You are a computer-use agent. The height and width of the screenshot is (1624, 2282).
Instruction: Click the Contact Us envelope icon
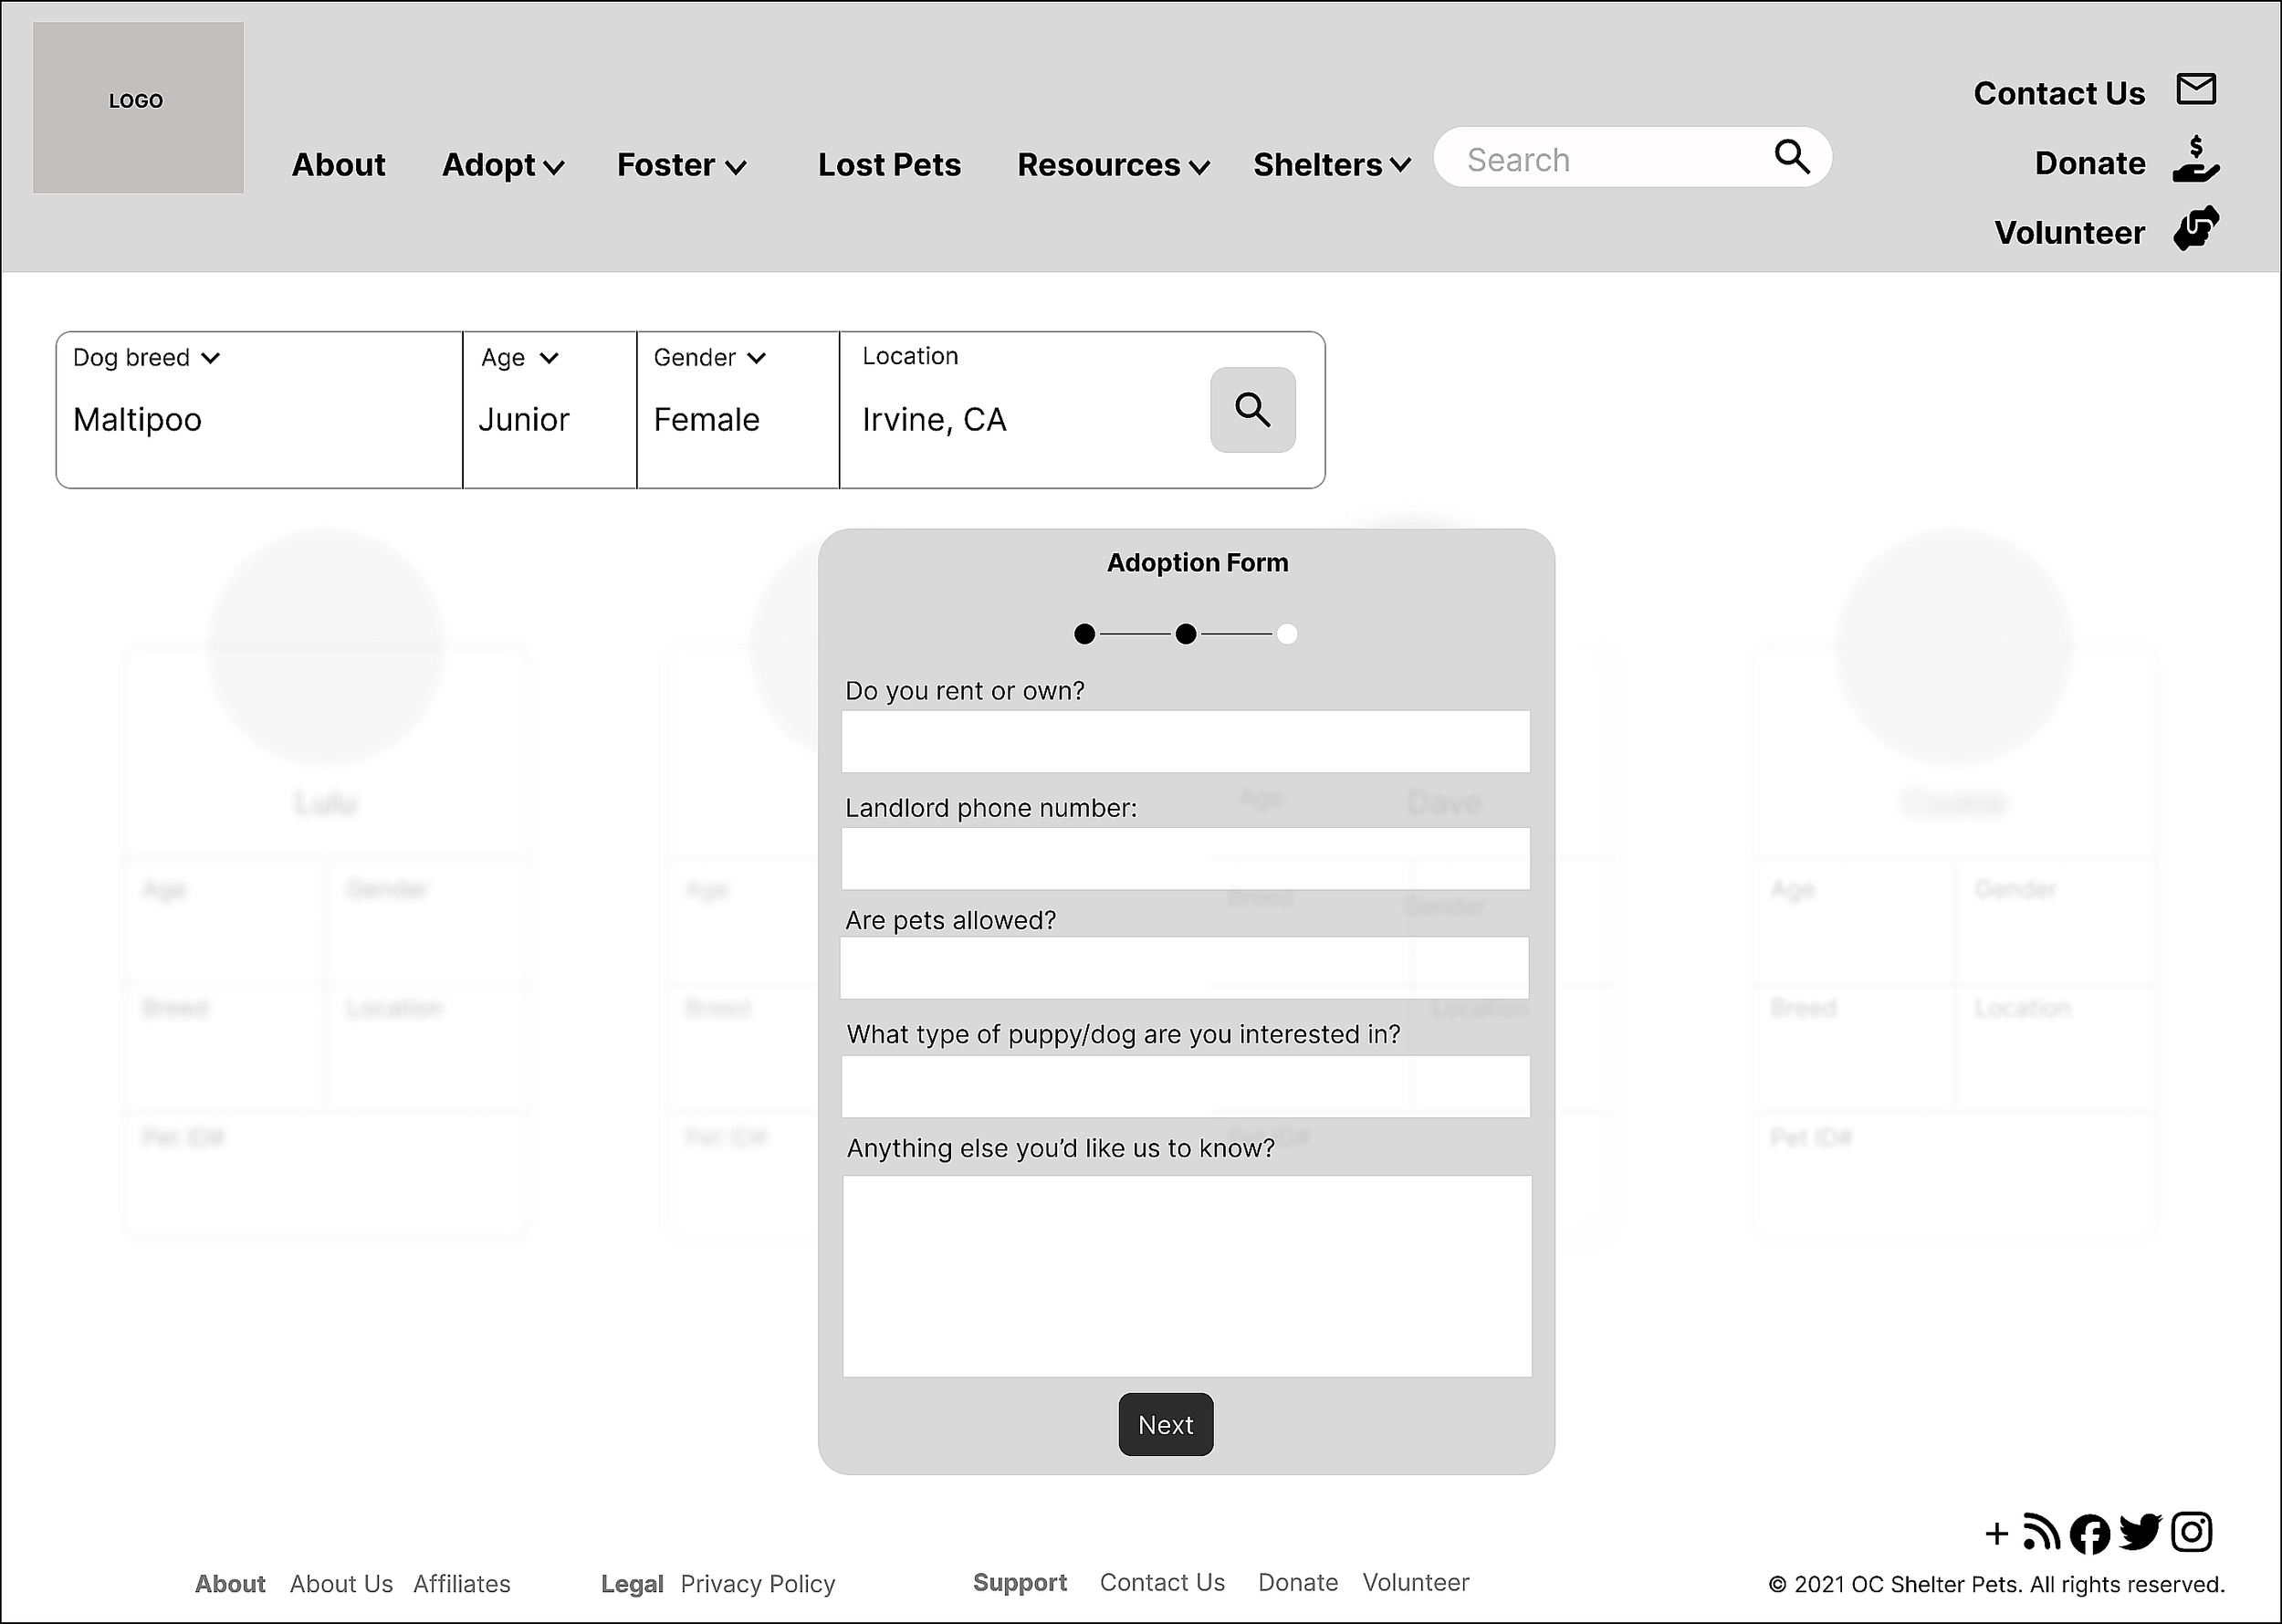(x=2196, y=90)
